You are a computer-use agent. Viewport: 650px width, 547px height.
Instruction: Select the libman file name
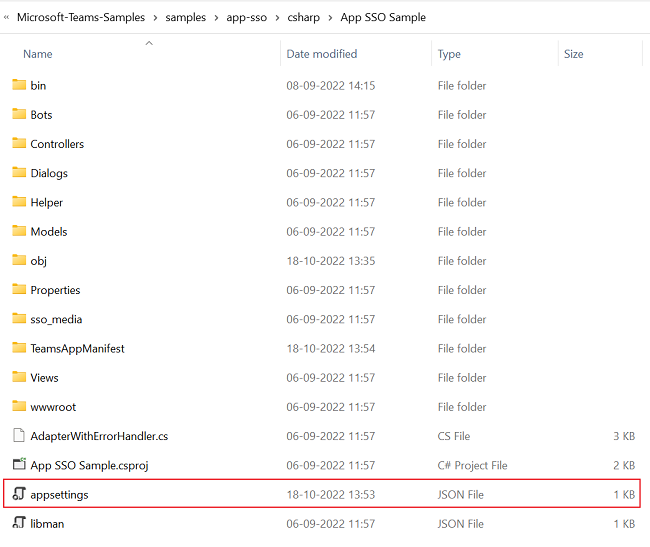[47, 524]
